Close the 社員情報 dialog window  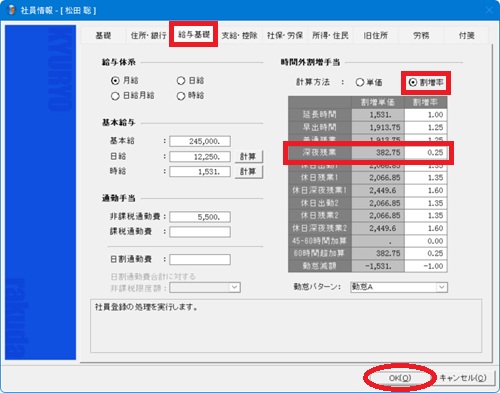489,10
